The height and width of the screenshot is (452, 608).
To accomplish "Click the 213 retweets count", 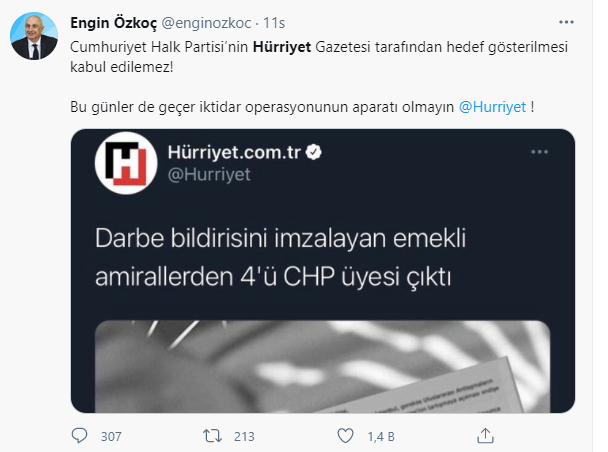I will click(244, 436).
